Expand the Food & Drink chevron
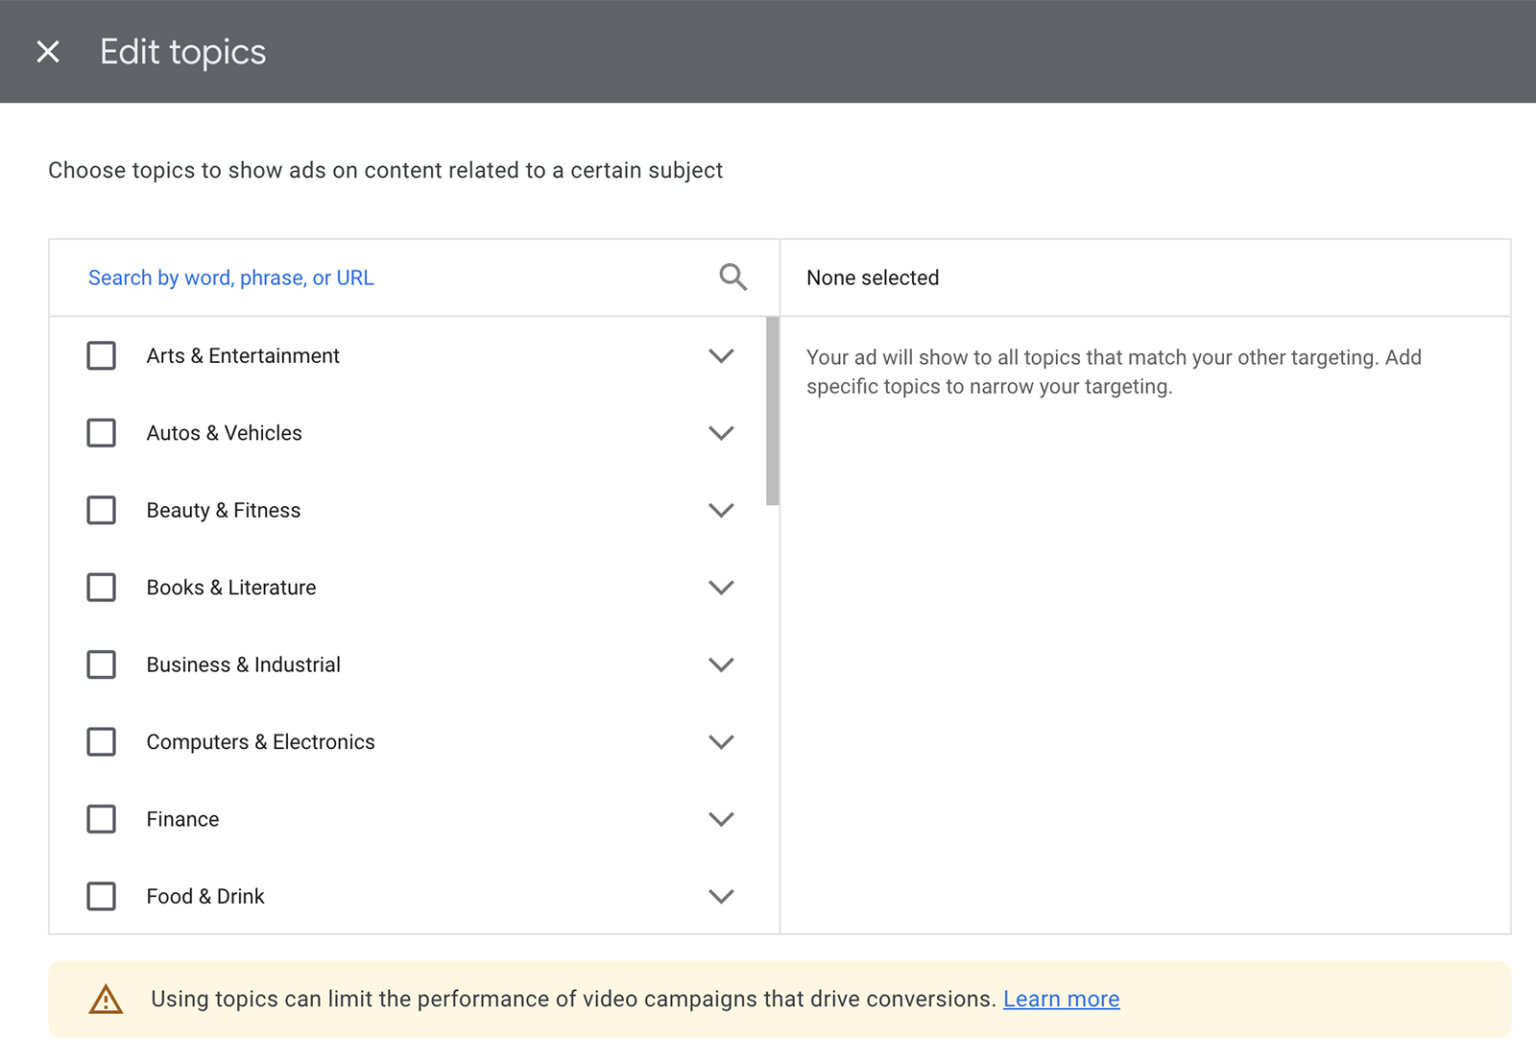Screen dimensions: 1536x1062 click(721, 896)
